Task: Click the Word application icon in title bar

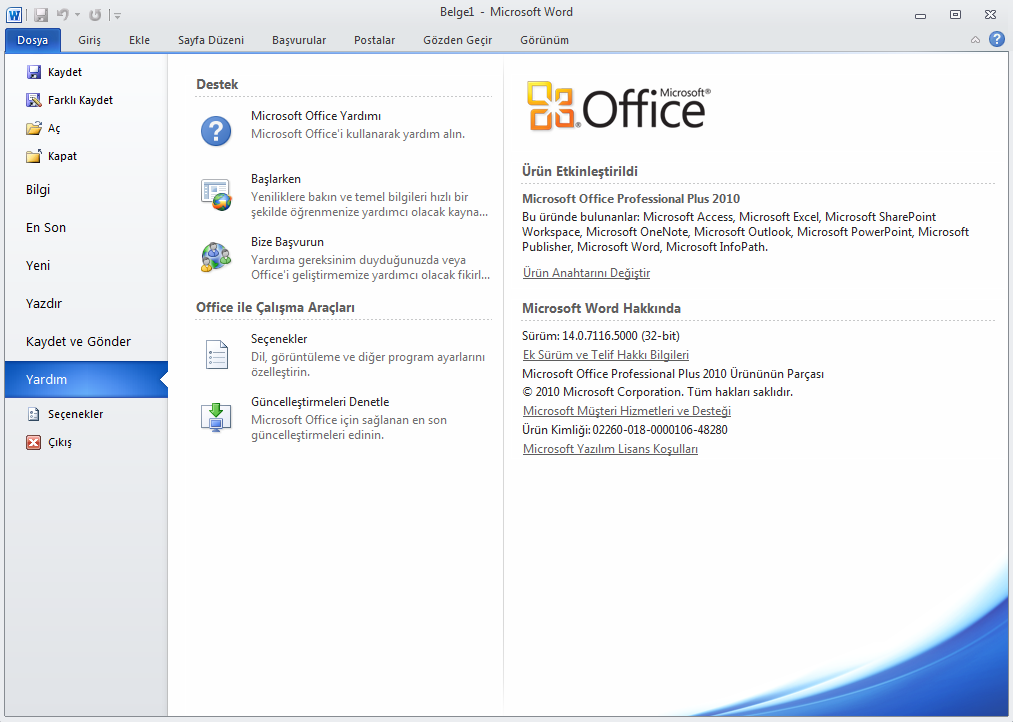Action: pyautogui.click(x=14, y=14)
